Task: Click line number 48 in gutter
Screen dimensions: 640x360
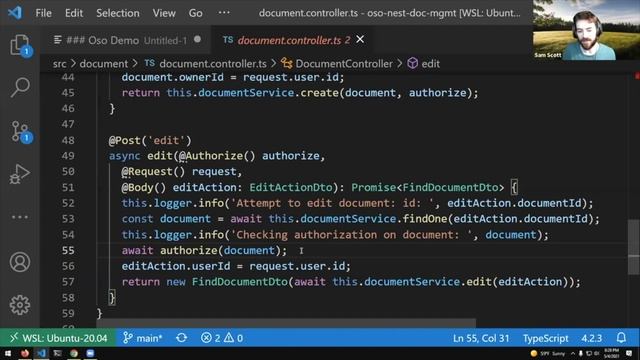Action: tap(68, 140)
